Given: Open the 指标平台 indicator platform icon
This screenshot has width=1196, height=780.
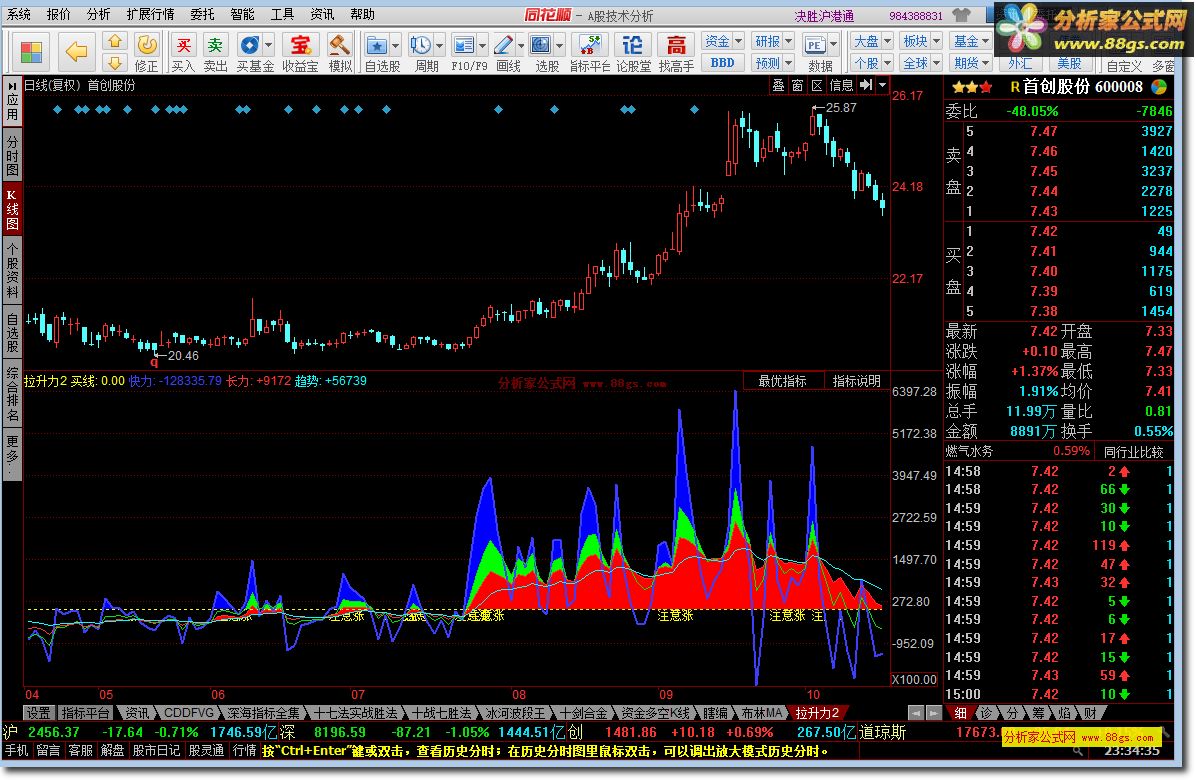Looking at the screenshot, I should [589, 46].
